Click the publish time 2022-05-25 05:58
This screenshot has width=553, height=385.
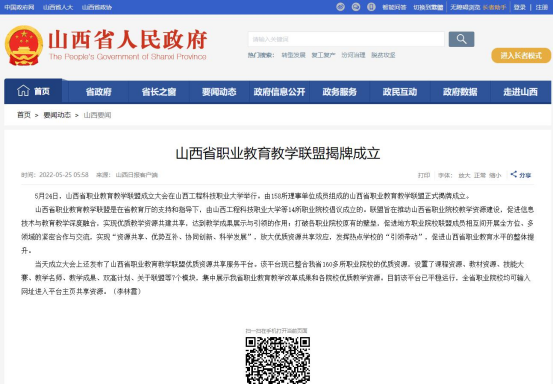tap(64, 175)
